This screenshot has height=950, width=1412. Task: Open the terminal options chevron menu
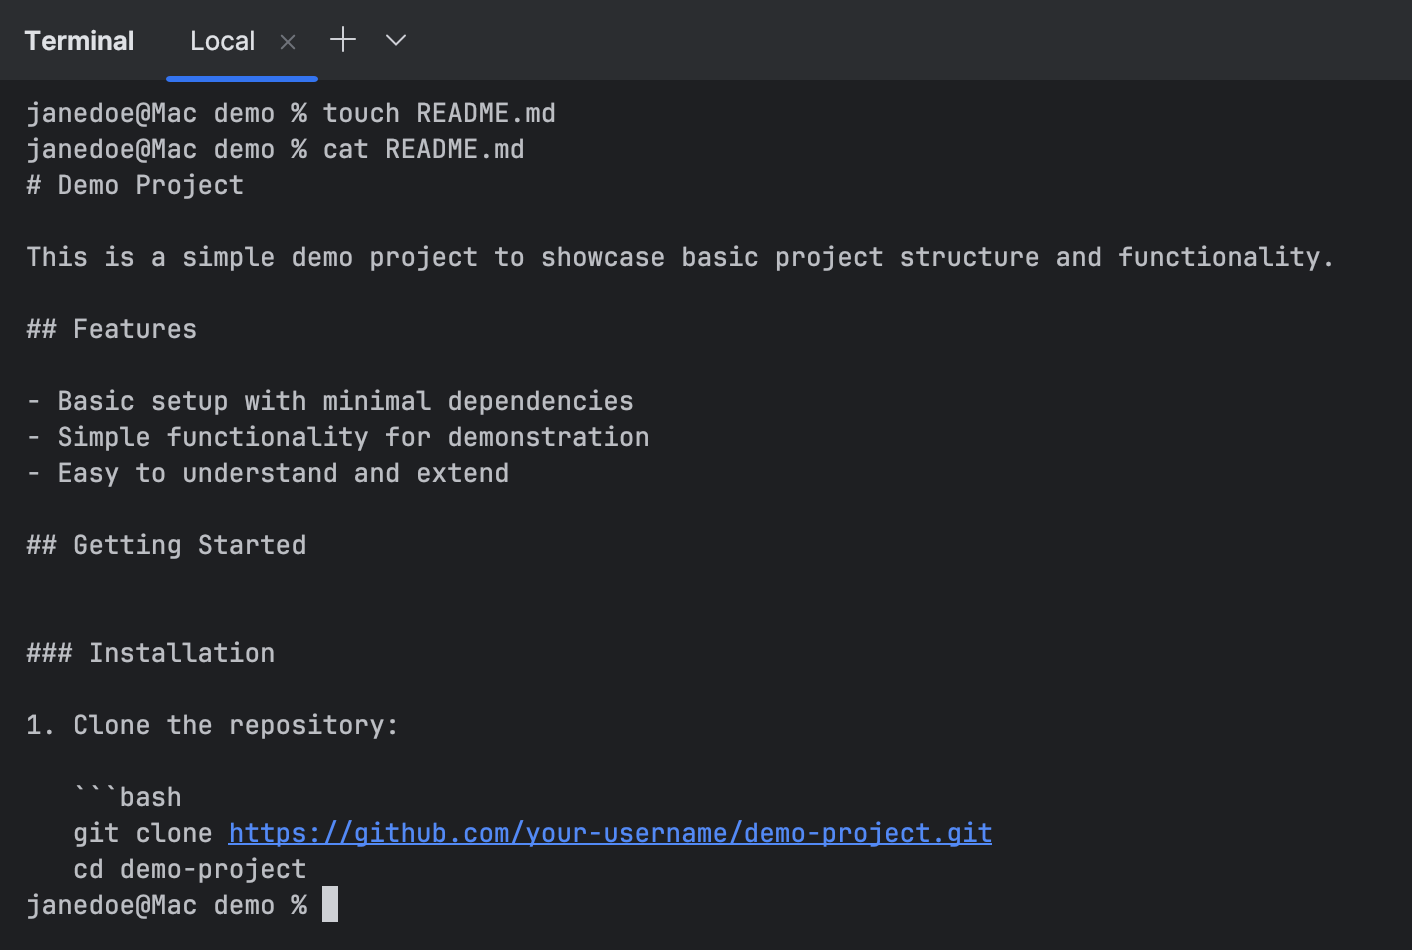[x=395, y=41]
